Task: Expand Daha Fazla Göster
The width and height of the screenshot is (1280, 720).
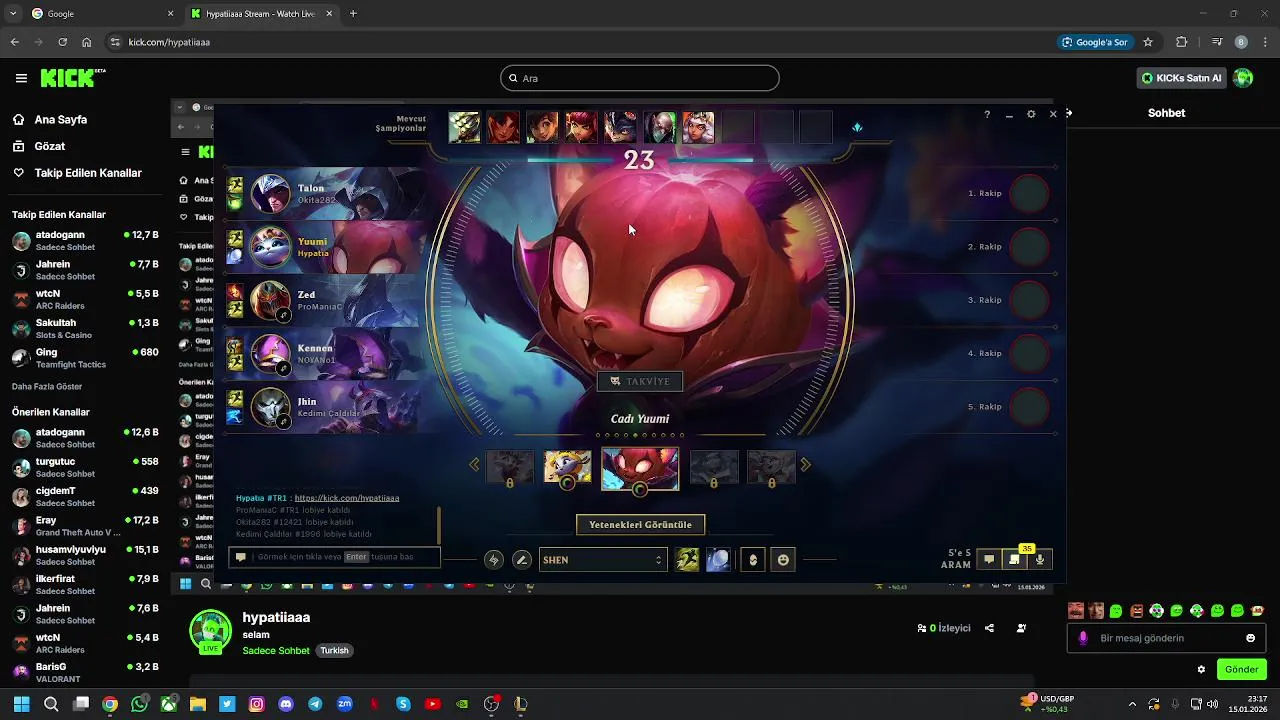Action: point(47,386)
